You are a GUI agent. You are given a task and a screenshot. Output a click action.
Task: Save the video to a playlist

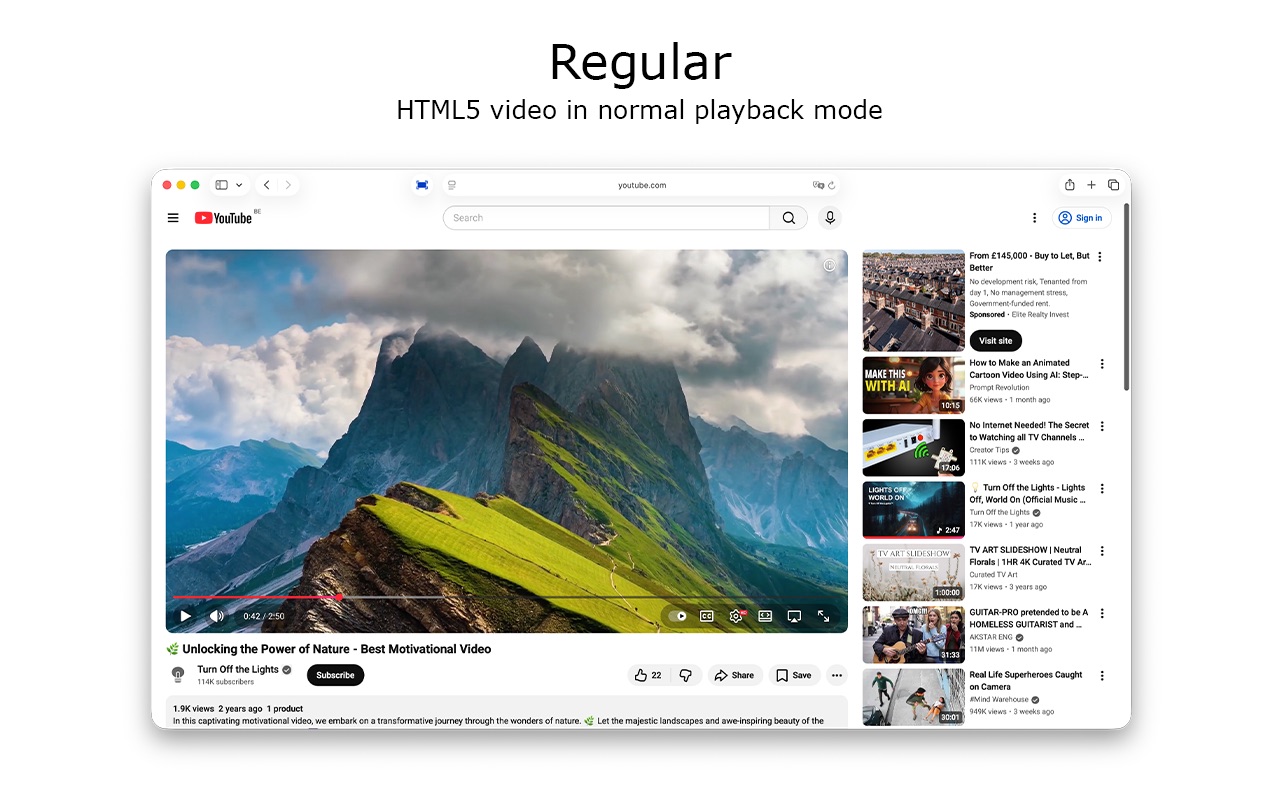pos(794,675)
